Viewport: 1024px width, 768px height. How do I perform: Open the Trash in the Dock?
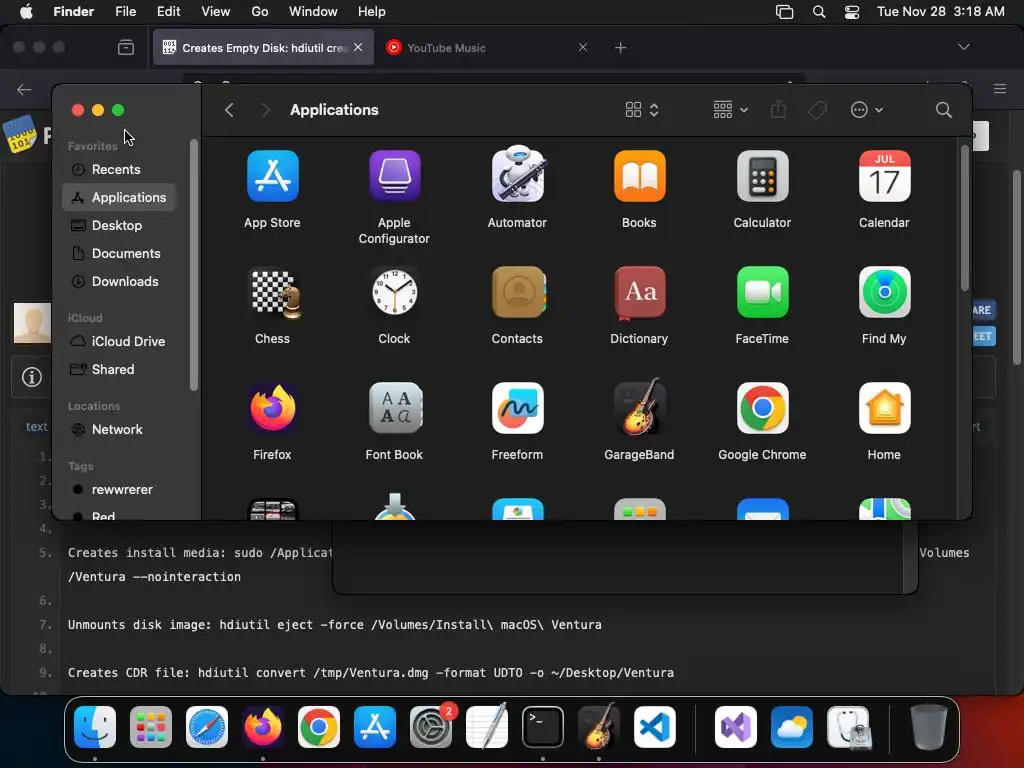(929, 727)
